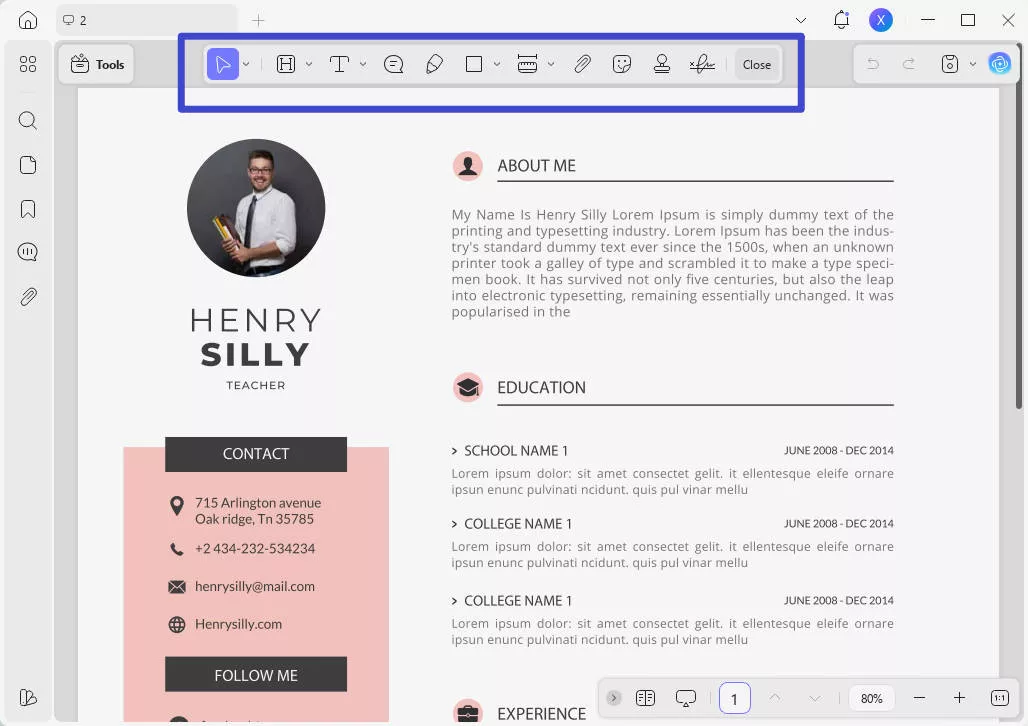Open the pages panel in sidebar

click(28, 165)
